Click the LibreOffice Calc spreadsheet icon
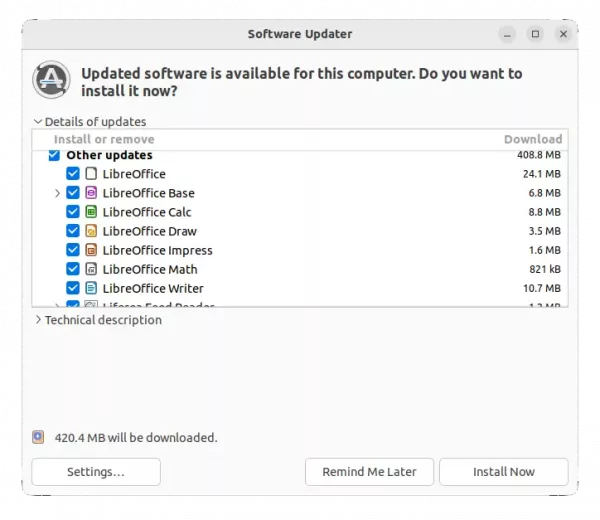Viewport: 600px width, 520px height. (x=91, y=212)
